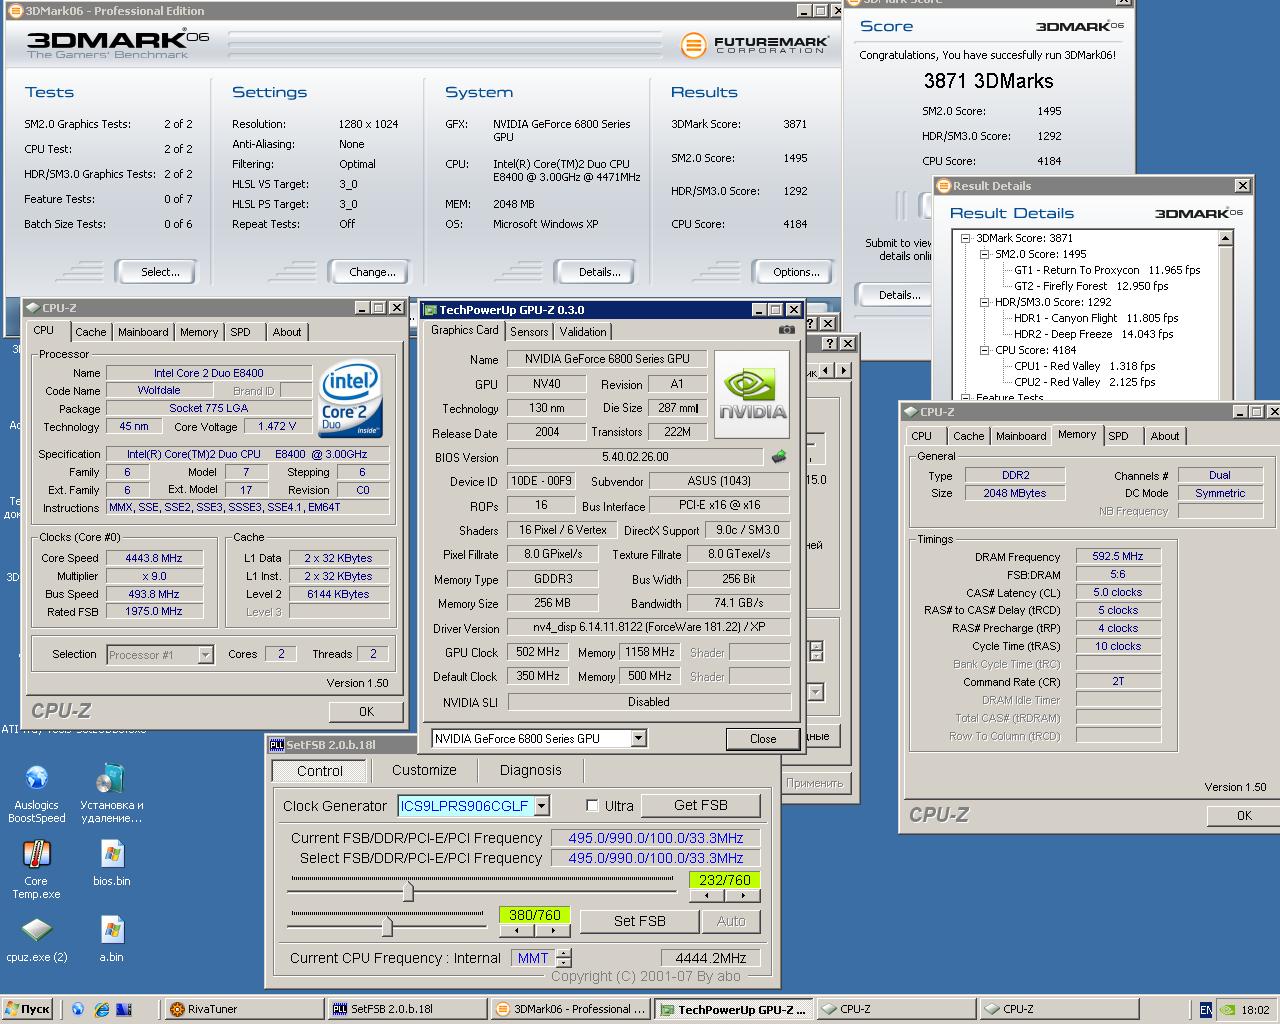
Task: Collapse the SM2.0 Score: 1495 node
Action: tap(985, 254)
